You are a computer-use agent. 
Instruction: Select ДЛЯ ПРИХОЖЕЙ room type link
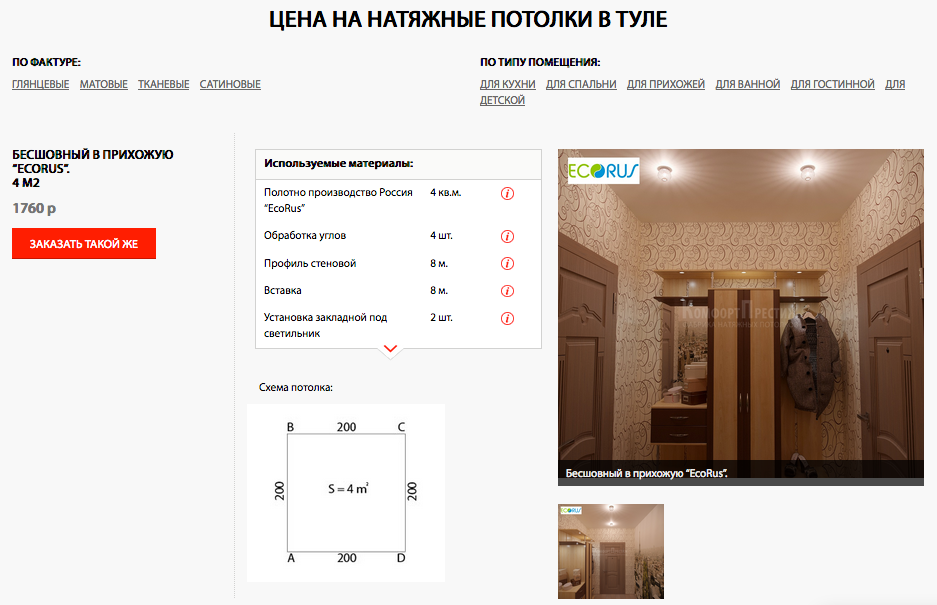666,84
